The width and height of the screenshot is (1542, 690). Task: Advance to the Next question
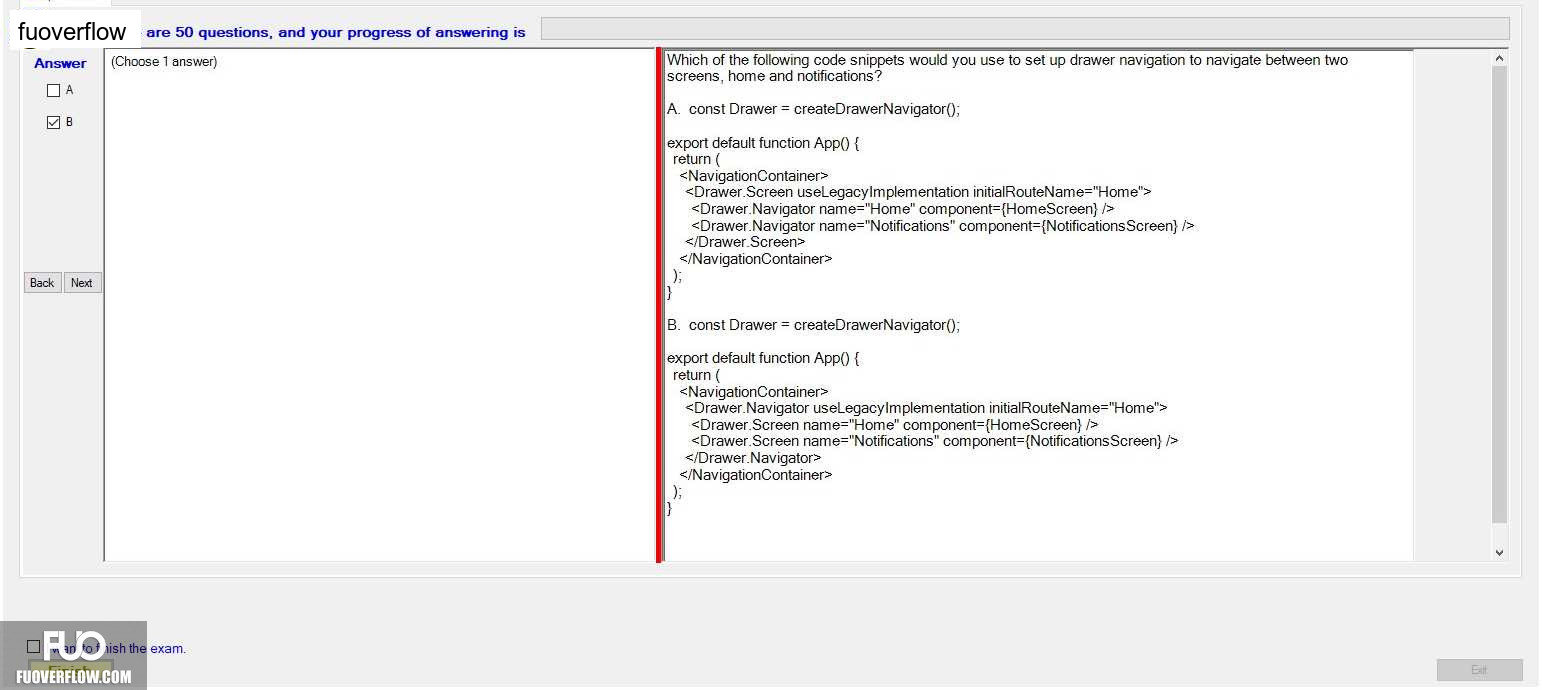point(82,283)
